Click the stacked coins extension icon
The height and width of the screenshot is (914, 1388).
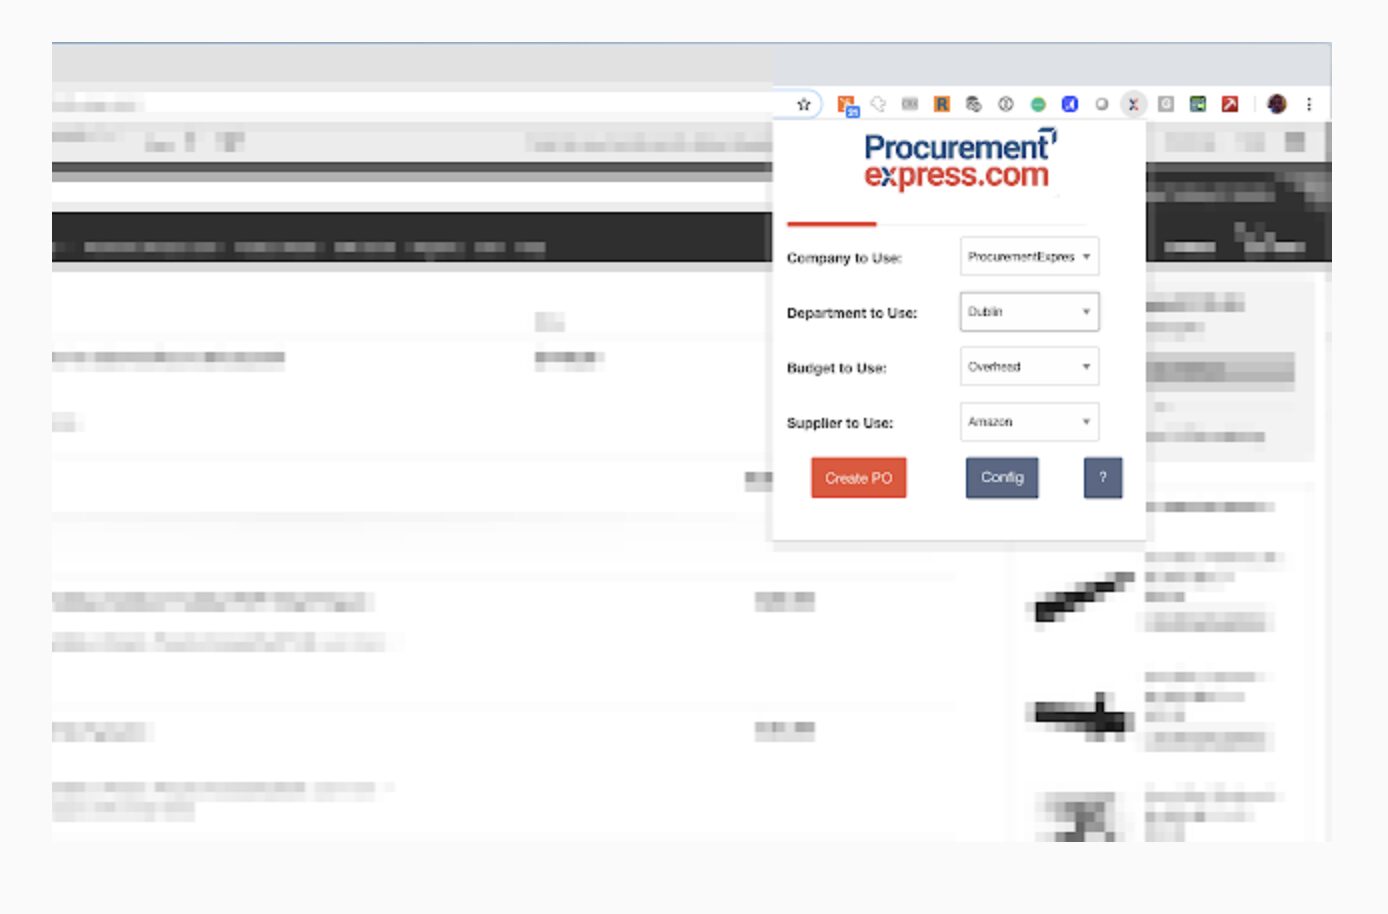(x=974, y=104)
